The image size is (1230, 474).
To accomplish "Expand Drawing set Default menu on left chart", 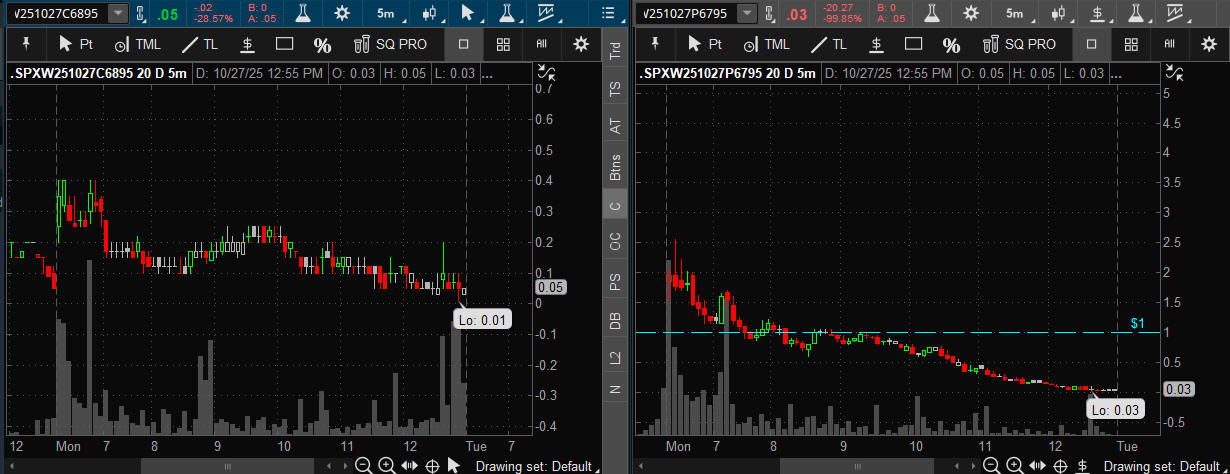I will click(537, 466).
